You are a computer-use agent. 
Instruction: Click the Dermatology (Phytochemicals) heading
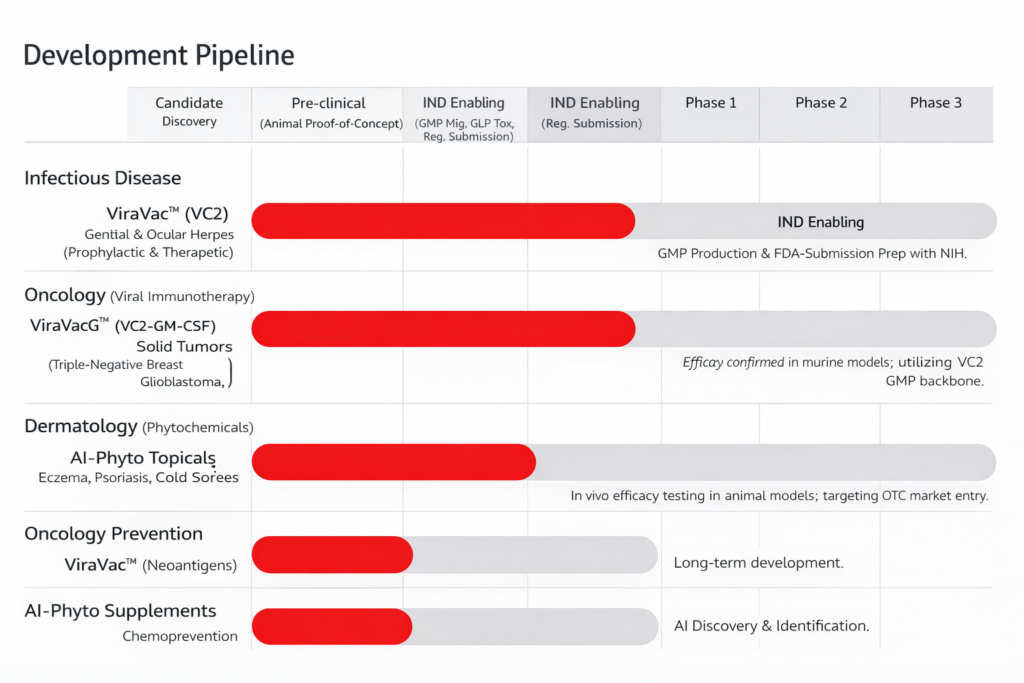(139, 427)
